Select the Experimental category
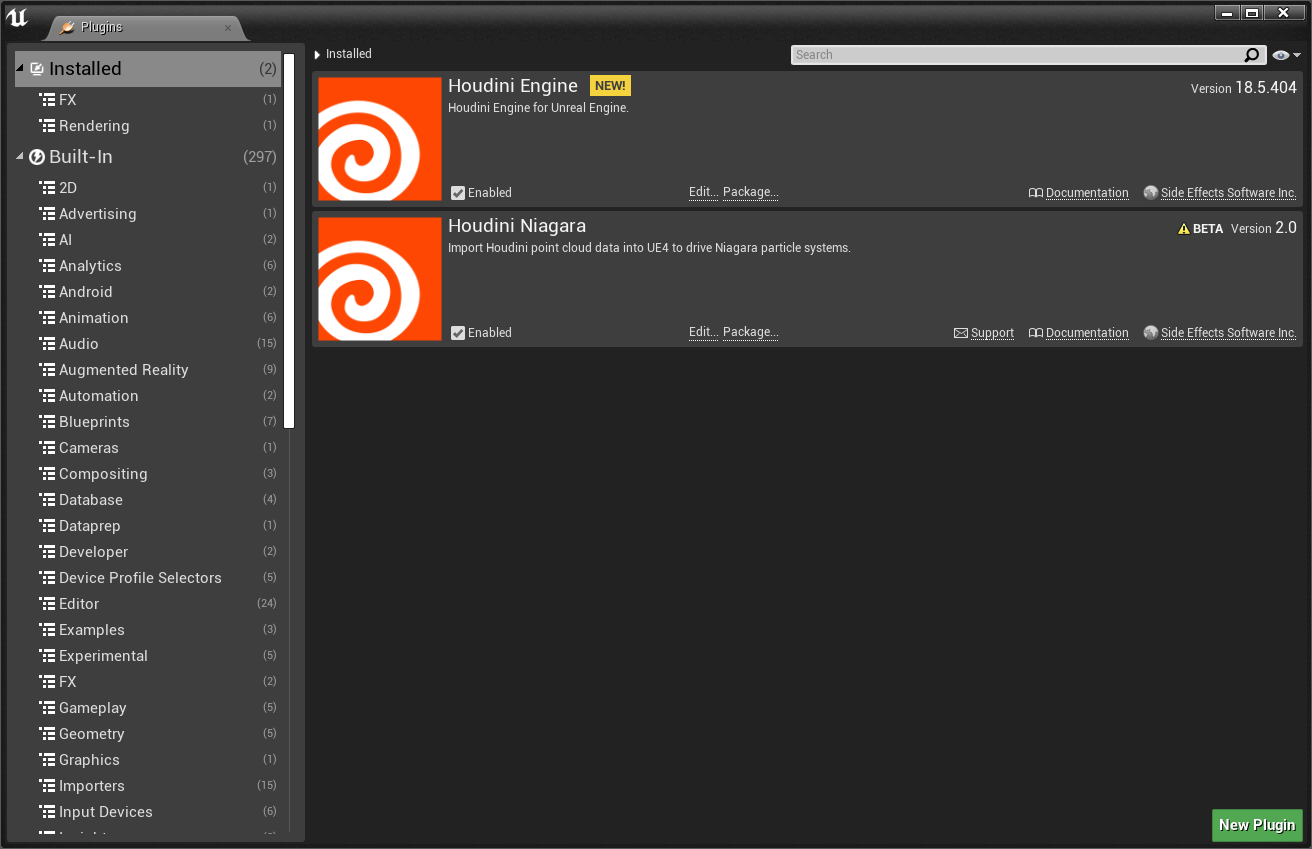Screen dimensions: 1312x849 coord(148,656)
